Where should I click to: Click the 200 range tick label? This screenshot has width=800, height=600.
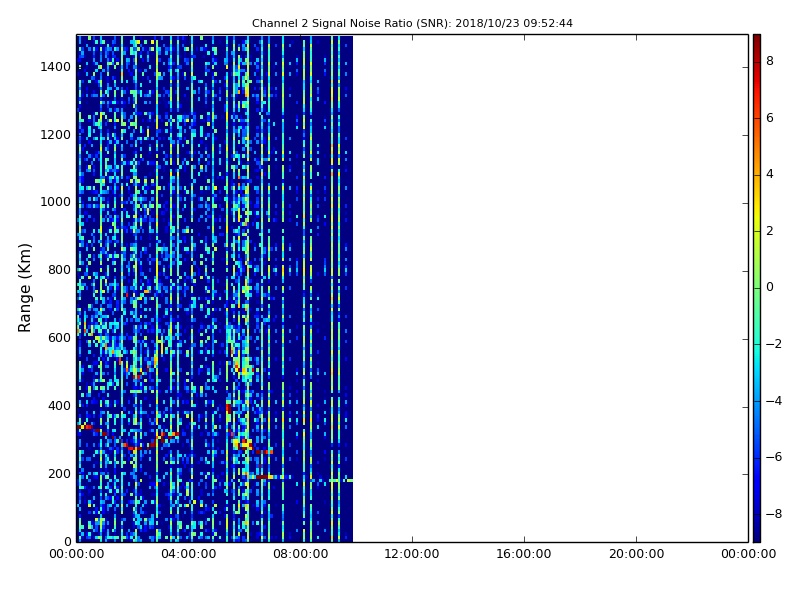pos(59,473)
